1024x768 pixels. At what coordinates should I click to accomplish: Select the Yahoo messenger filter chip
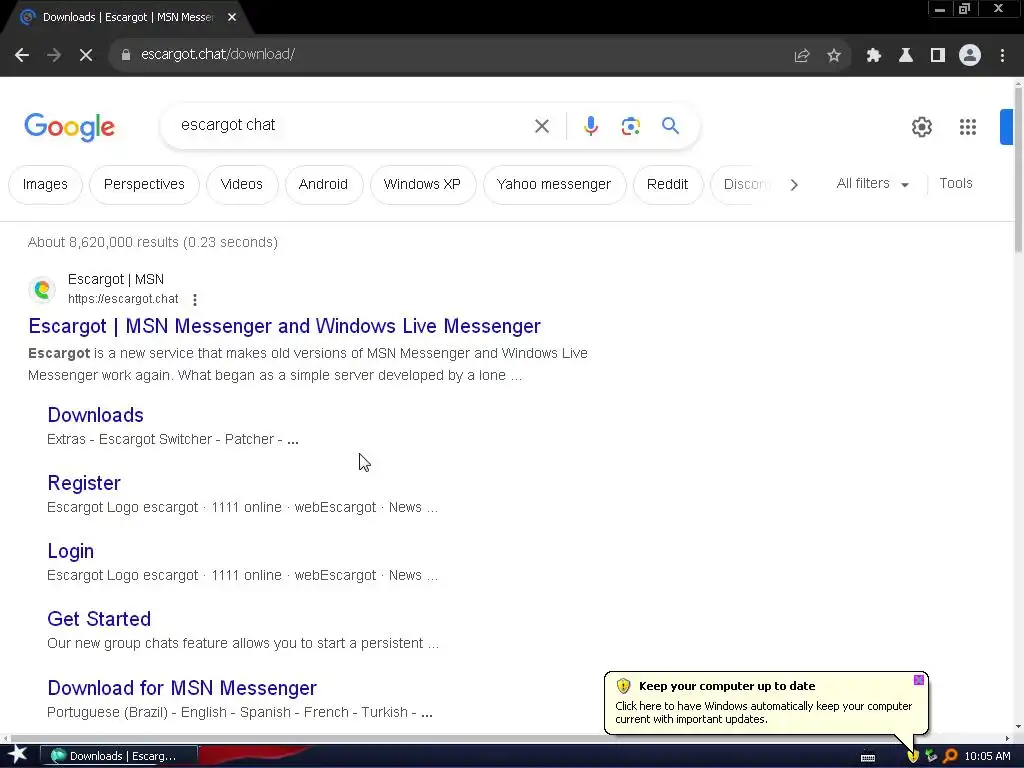pos(554,184)
